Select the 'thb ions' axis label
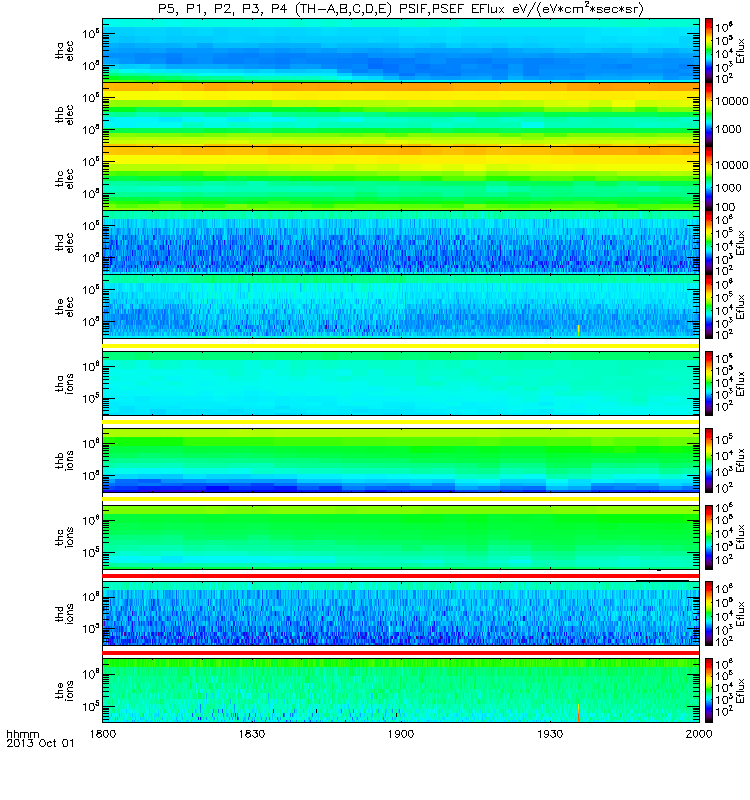This screenshot has width=750, height=800. 65,460
